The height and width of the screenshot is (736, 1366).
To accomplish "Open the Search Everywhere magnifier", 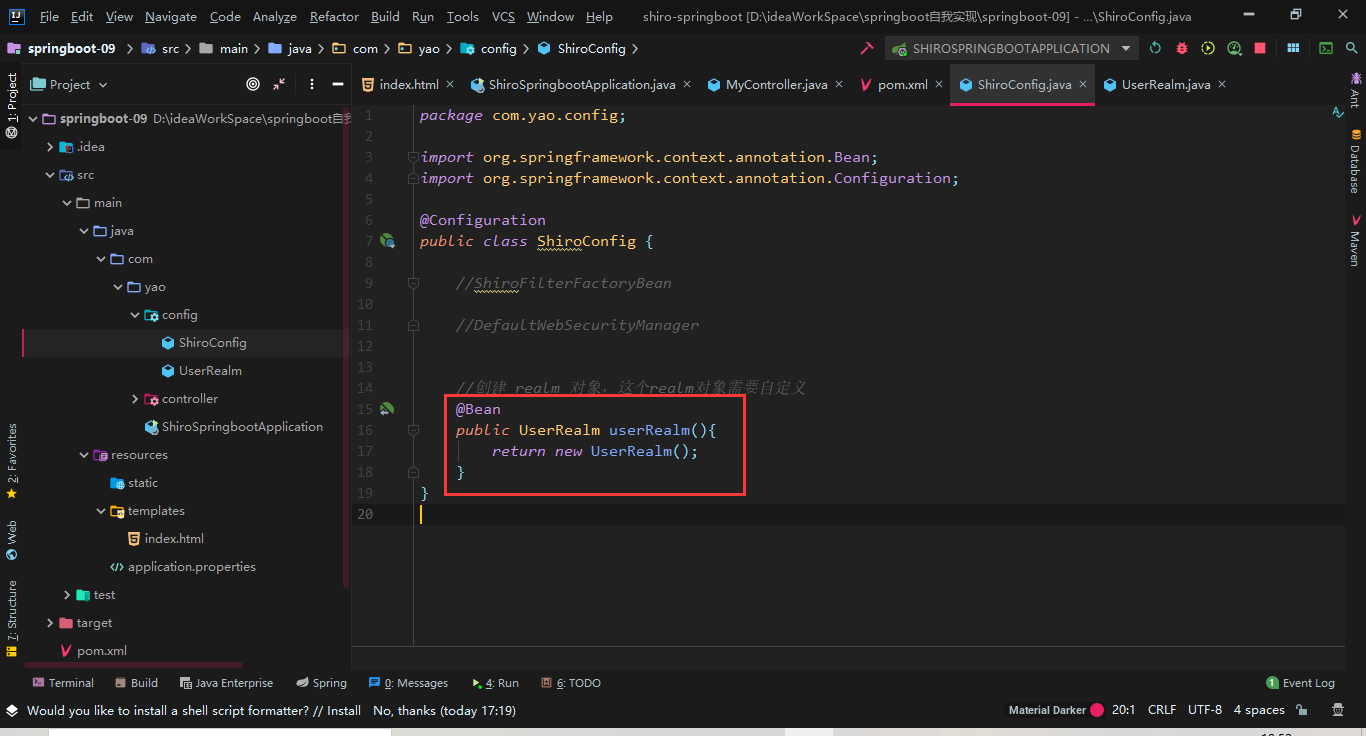I will coord(1350,48).
